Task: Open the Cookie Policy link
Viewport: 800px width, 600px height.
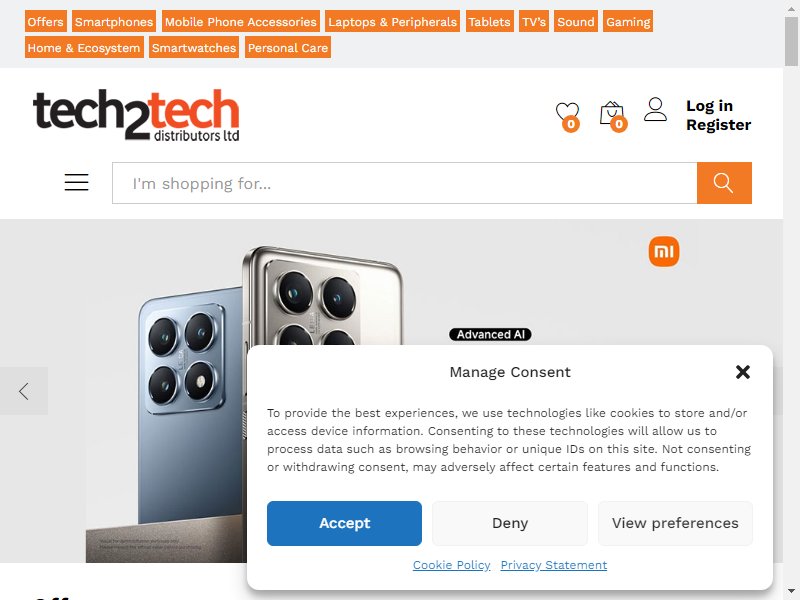Action: [452, 565]
